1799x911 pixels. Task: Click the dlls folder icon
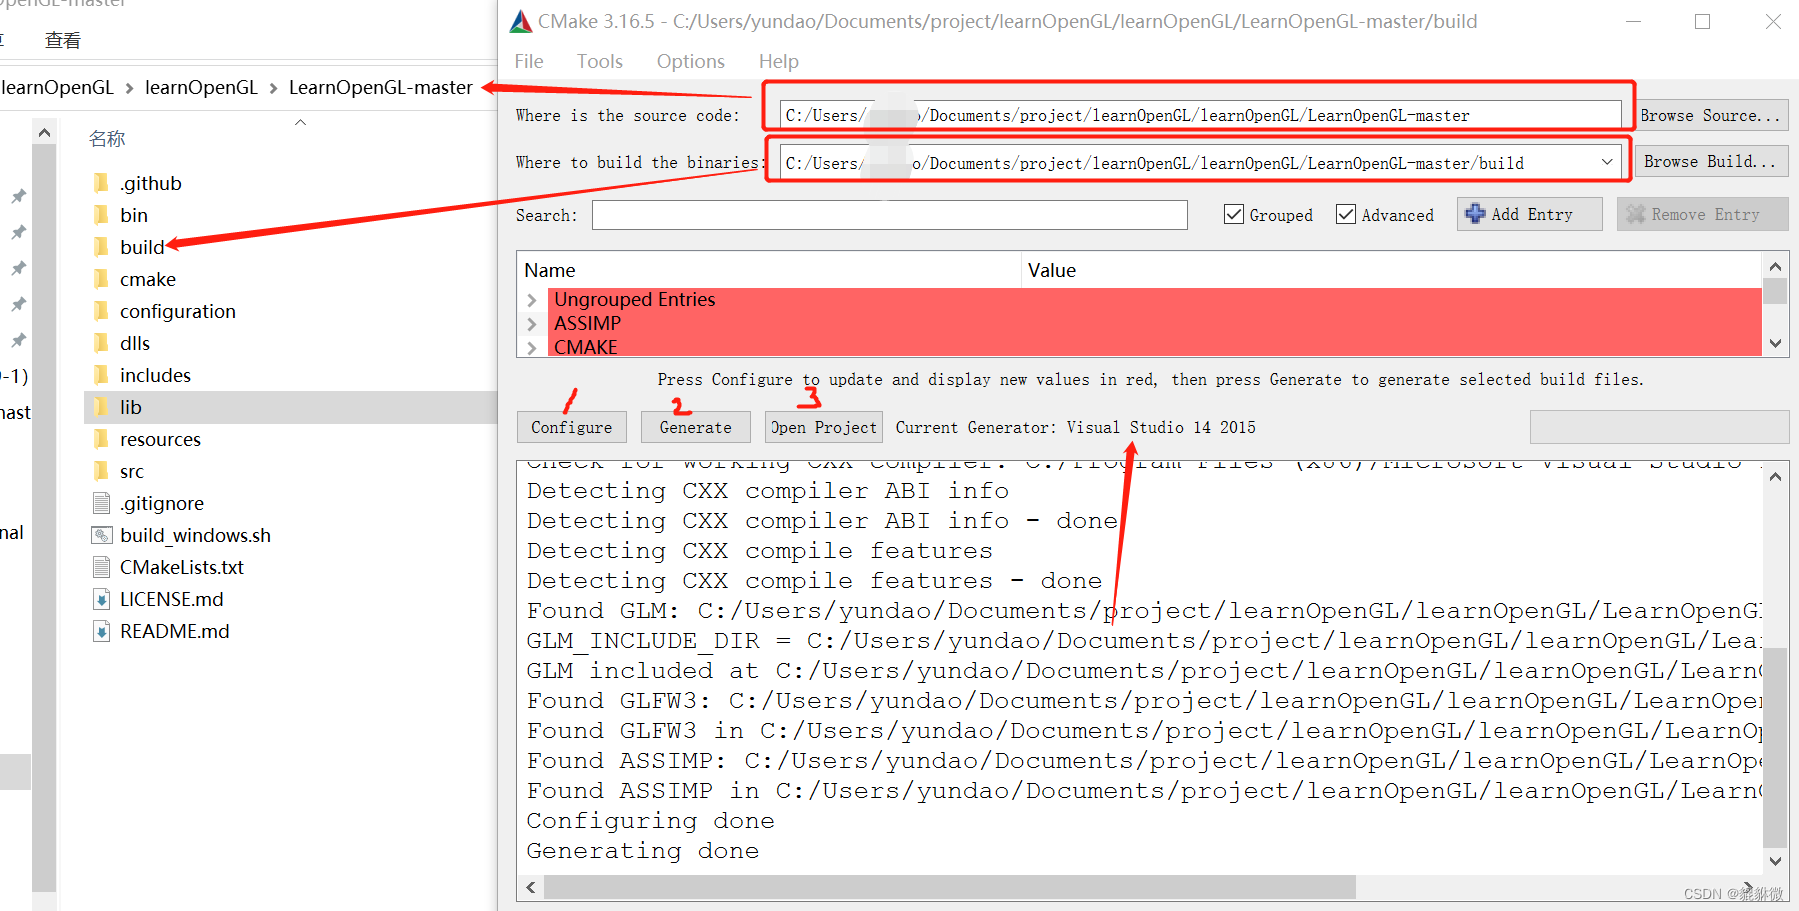(x=101, y=343)
